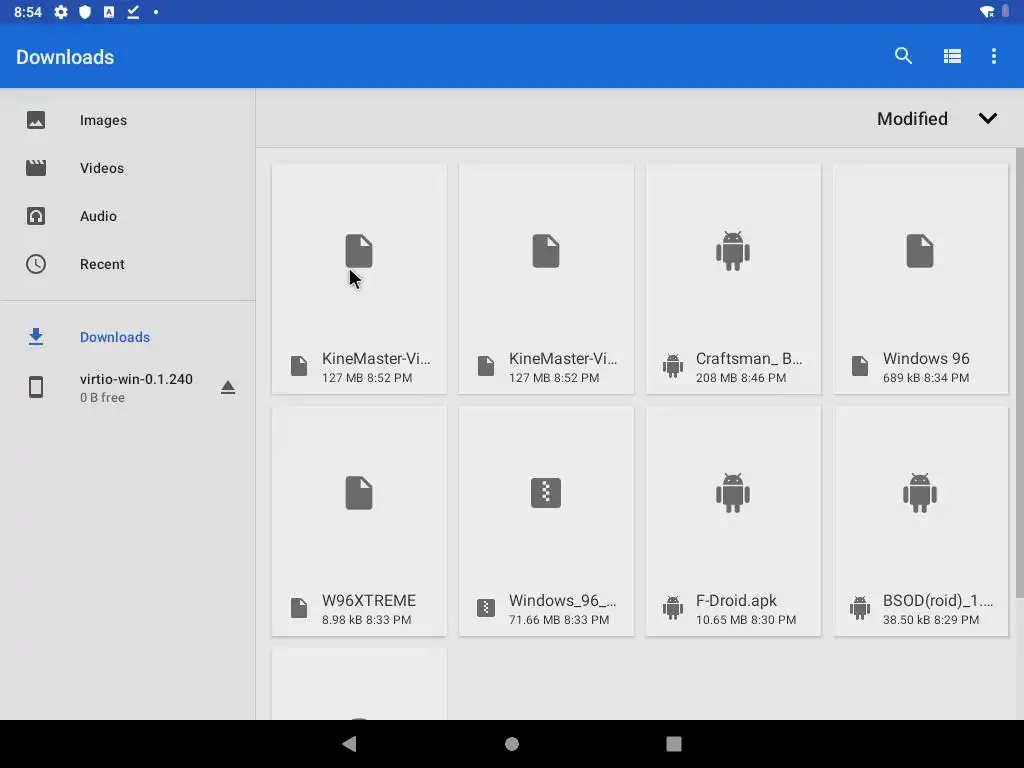
Task: Click the Images sidebar icon
Action: coord(36,120)
